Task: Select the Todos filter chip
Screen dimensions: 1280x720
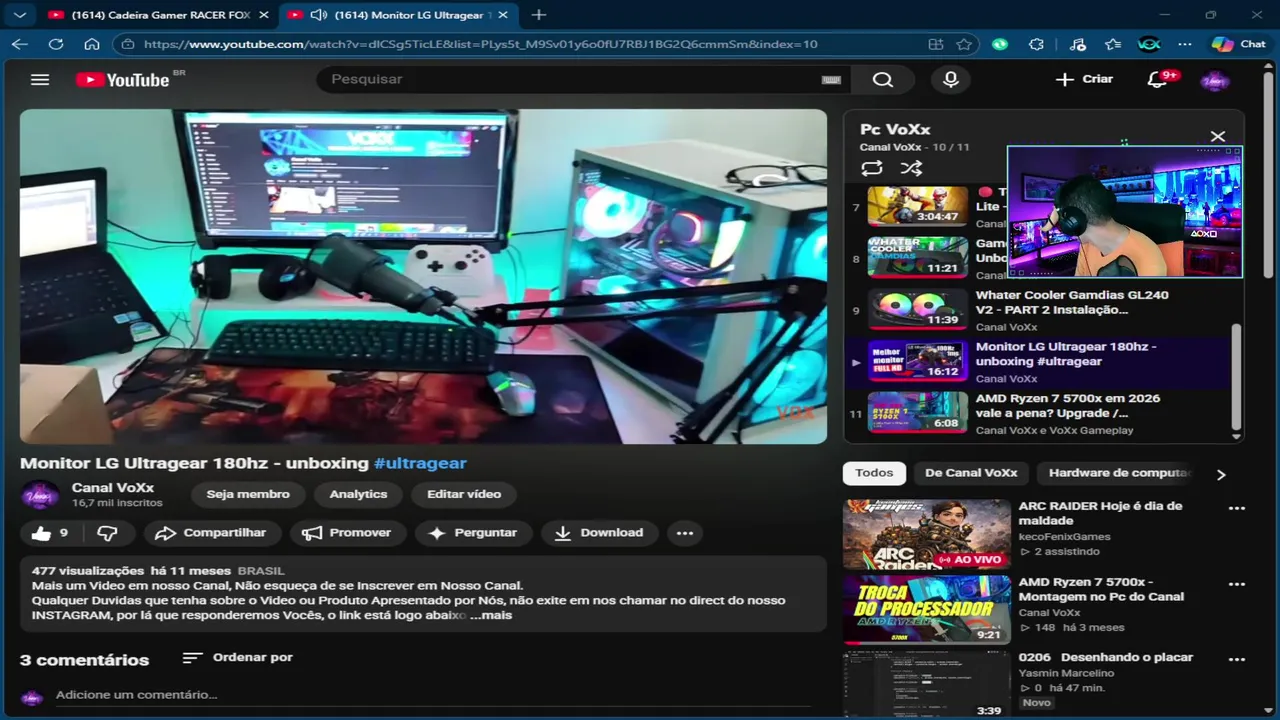Action: [x=874, y=473]
